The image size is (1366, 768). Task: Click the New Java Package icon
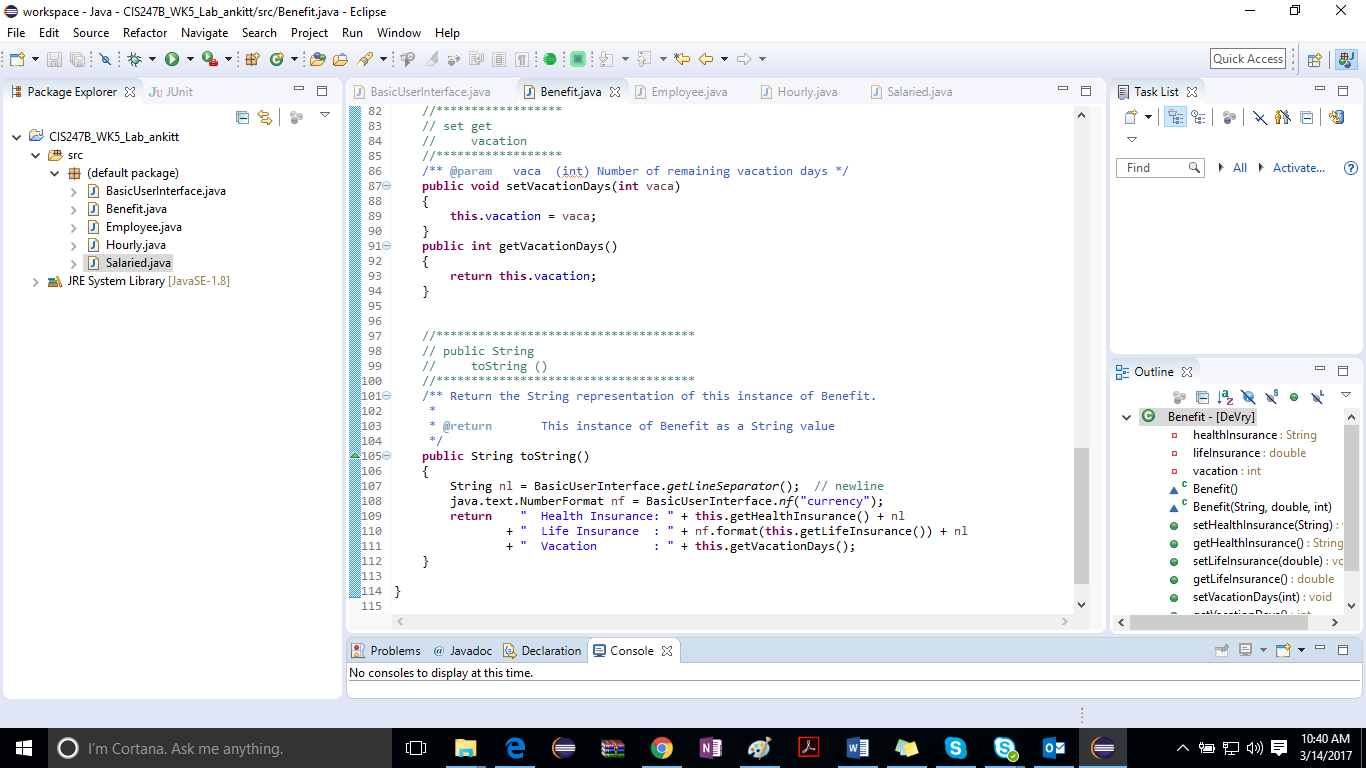pos(252,59)
